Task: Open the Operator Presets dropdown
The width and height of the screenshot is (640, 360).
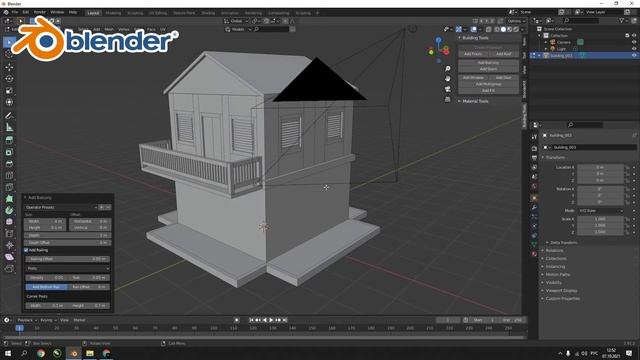Action: coord(61,207)
